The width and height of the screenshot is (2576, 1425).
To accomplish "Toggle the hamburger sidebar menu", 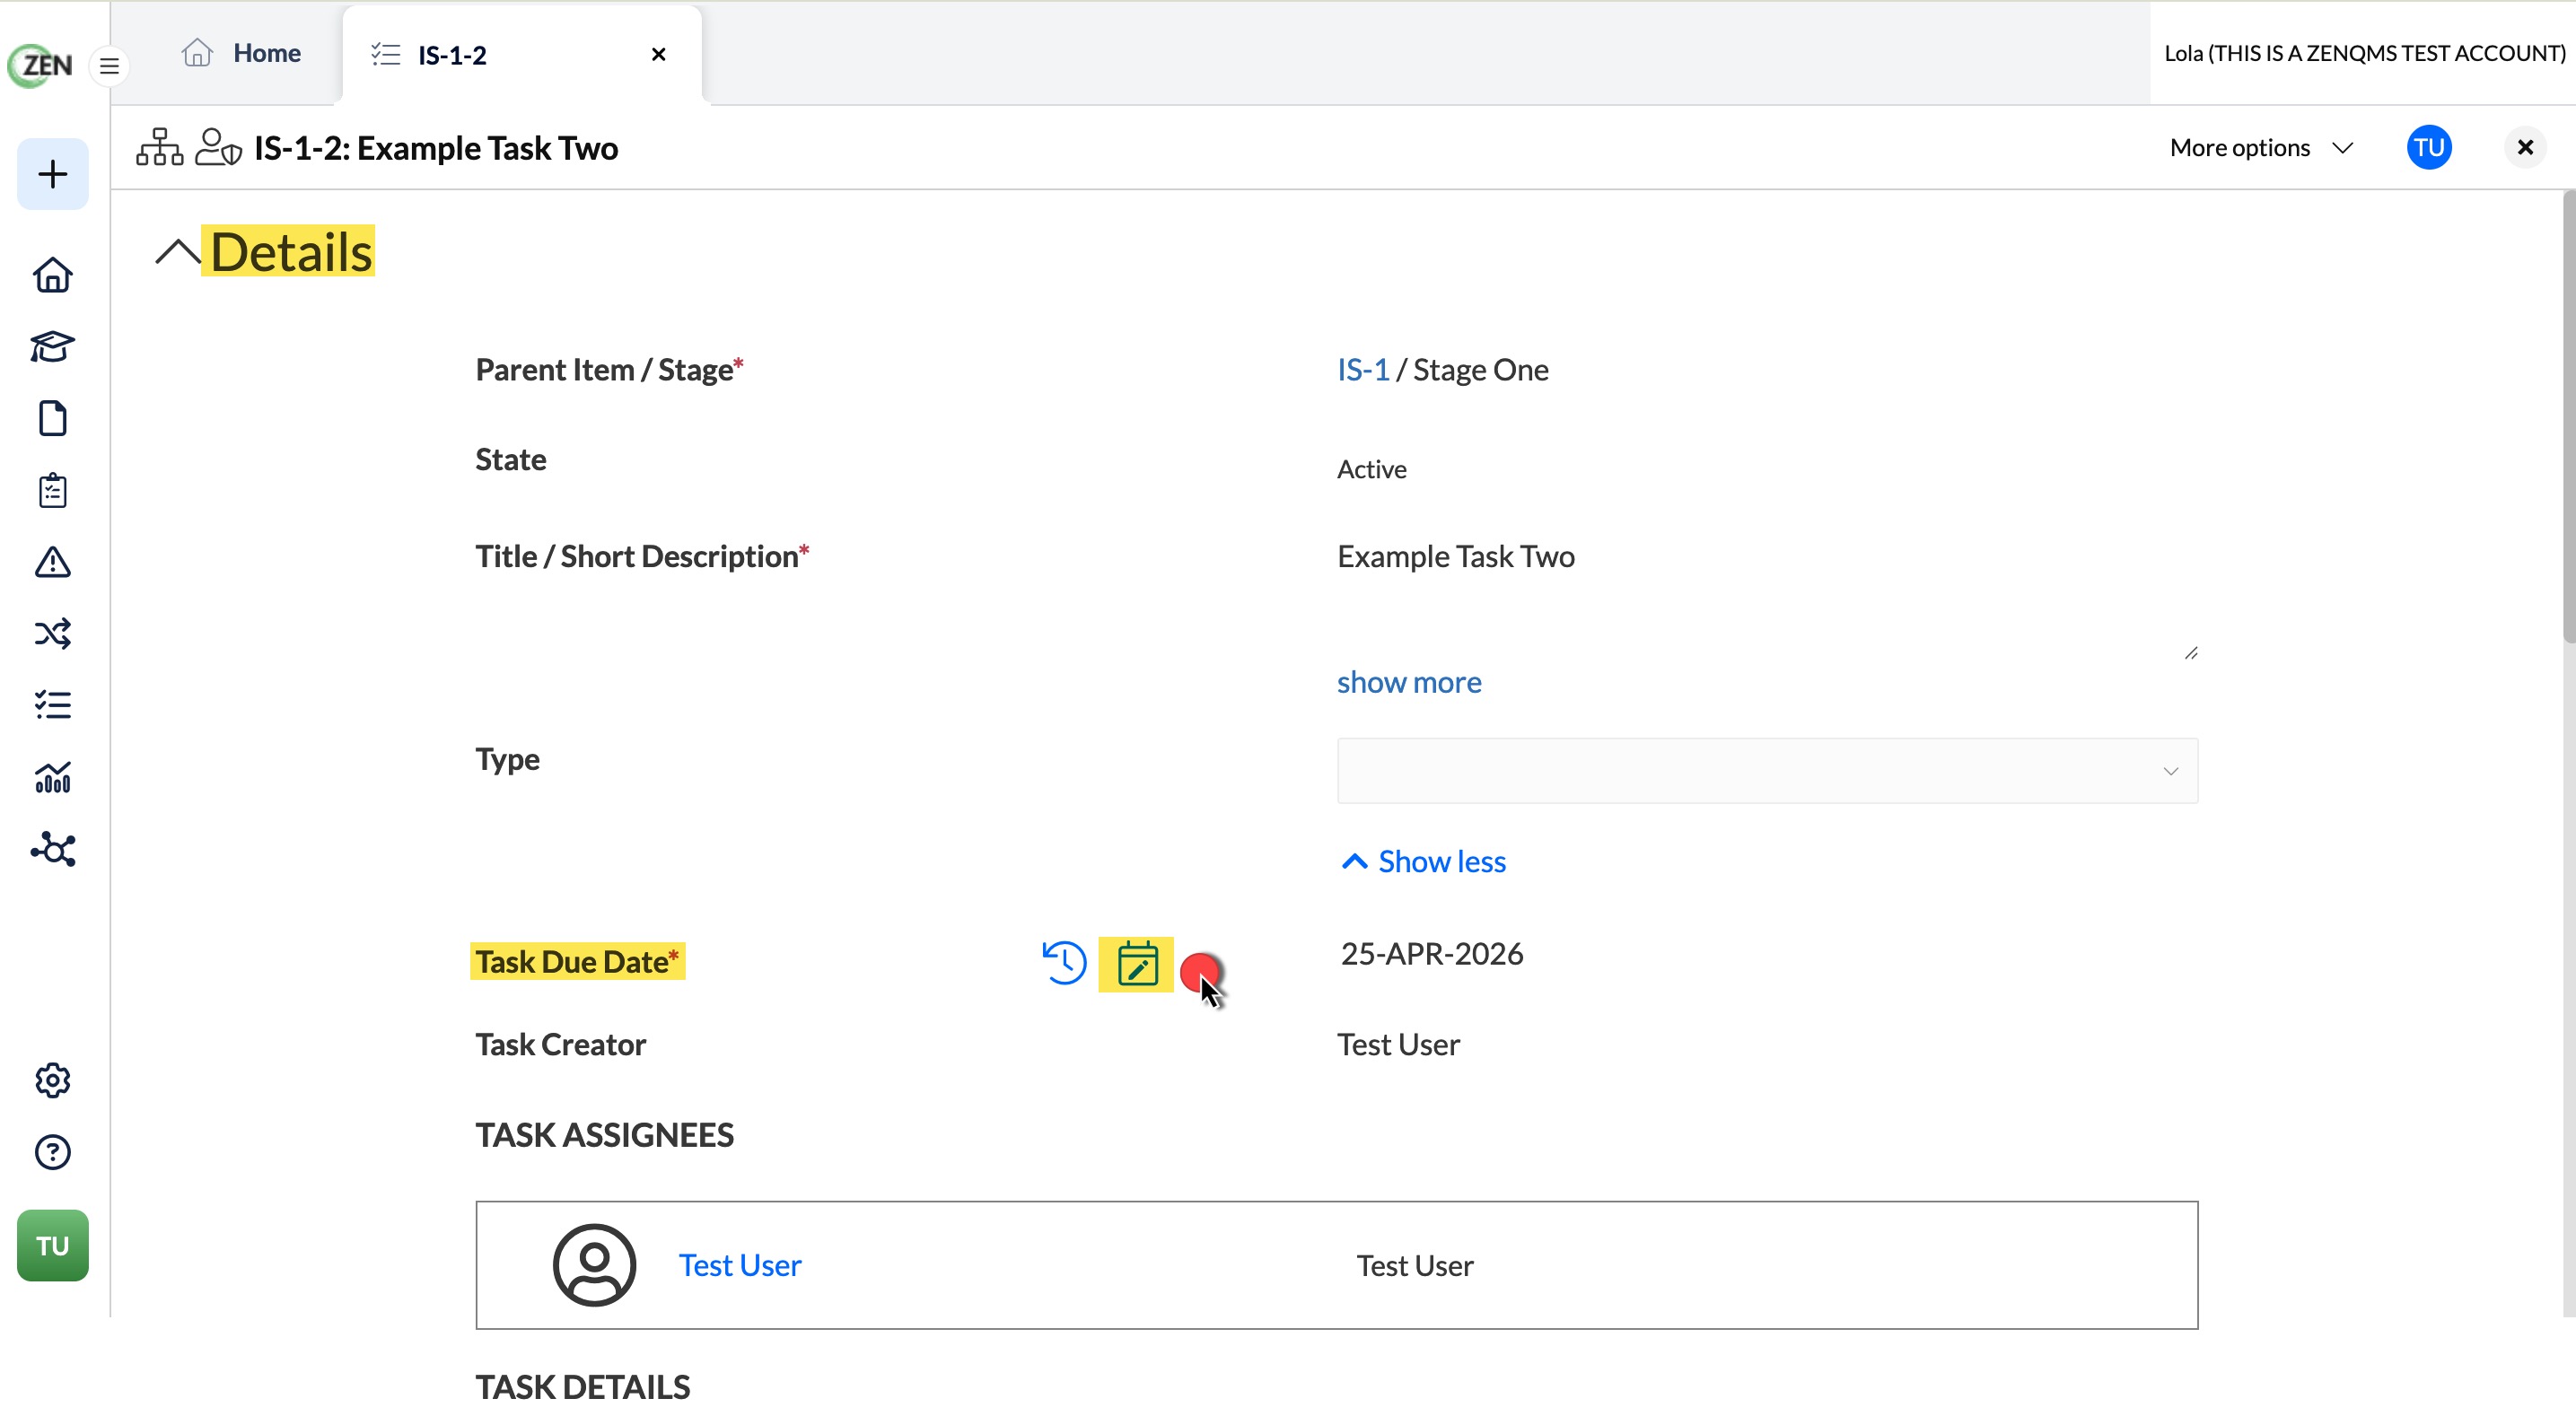I will tap(109, 66).
